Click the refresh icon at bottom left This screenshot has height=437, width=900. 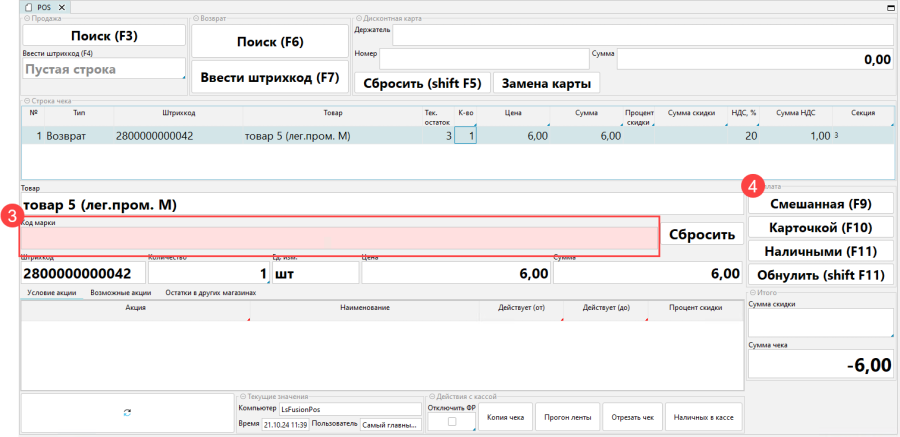[127, 412]
